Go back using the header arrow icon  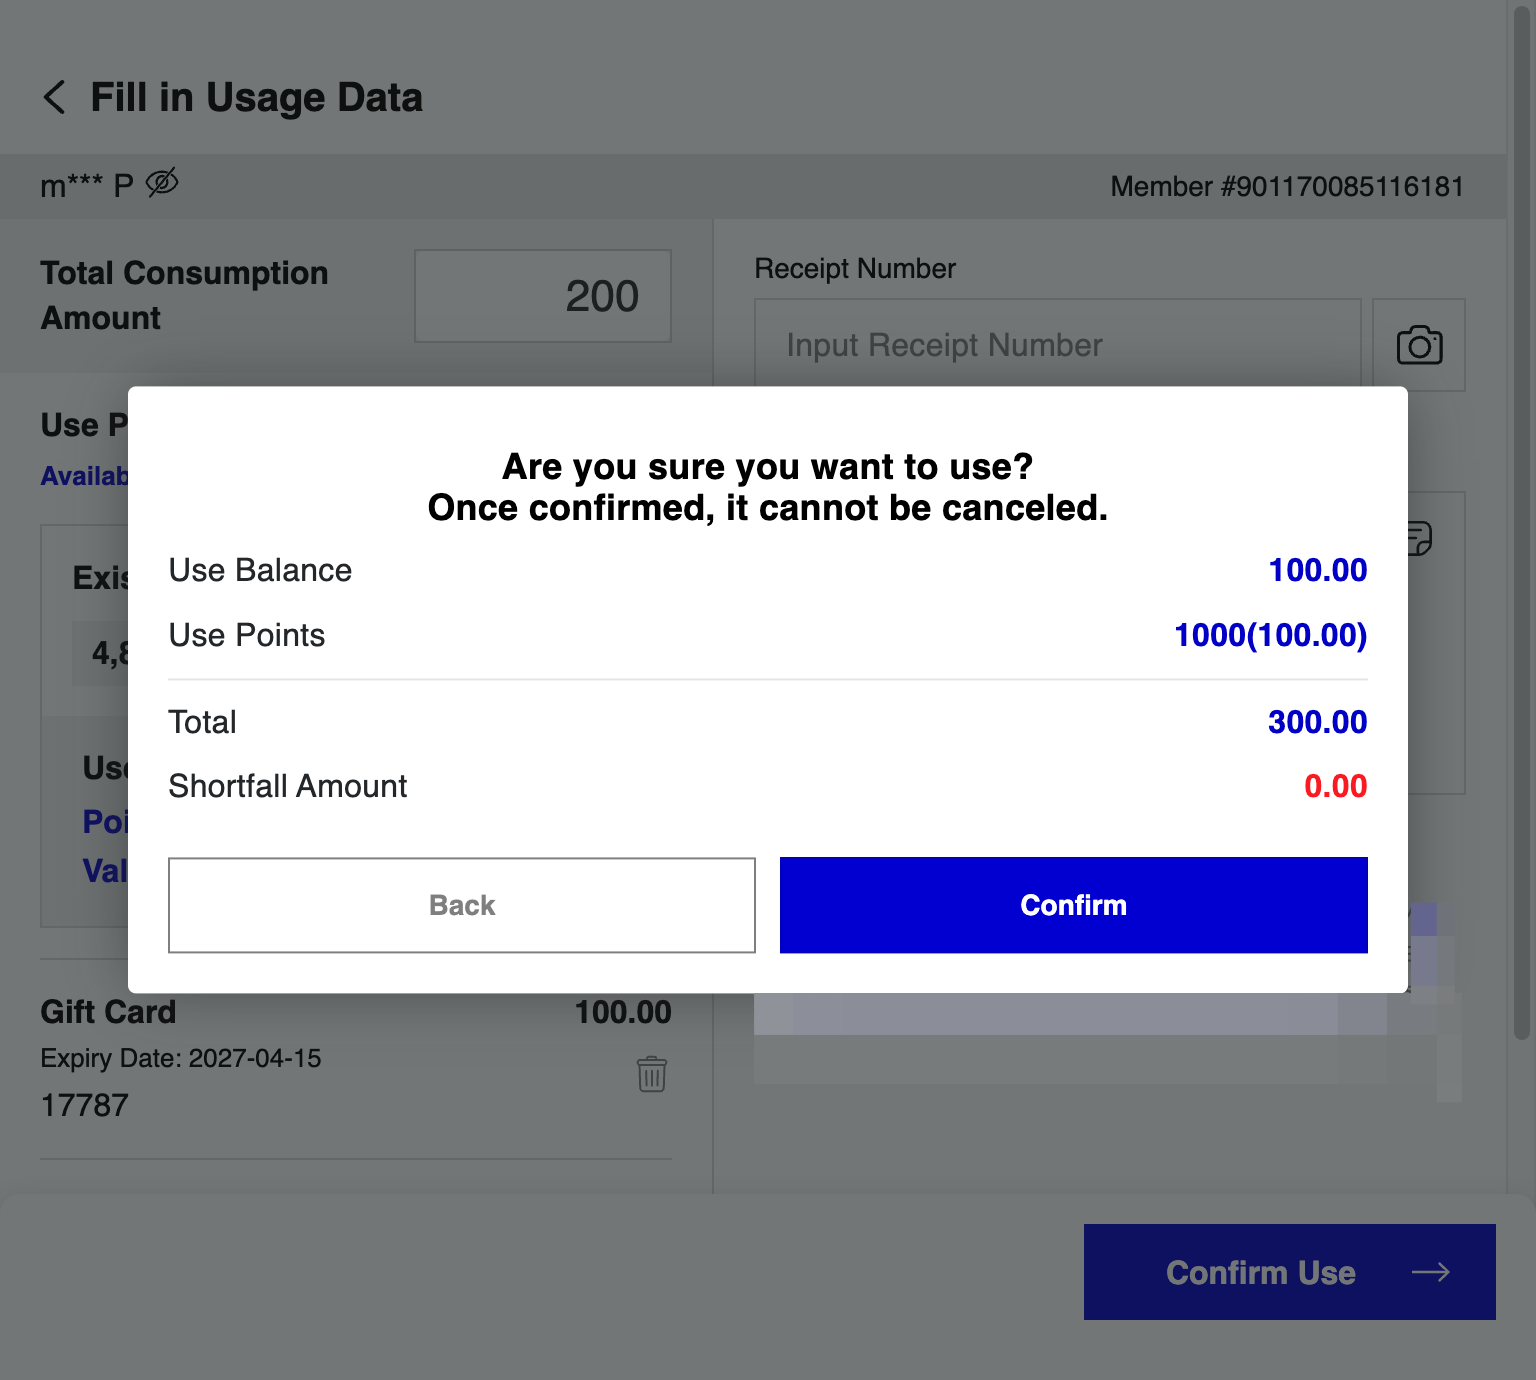click(54, 98)
